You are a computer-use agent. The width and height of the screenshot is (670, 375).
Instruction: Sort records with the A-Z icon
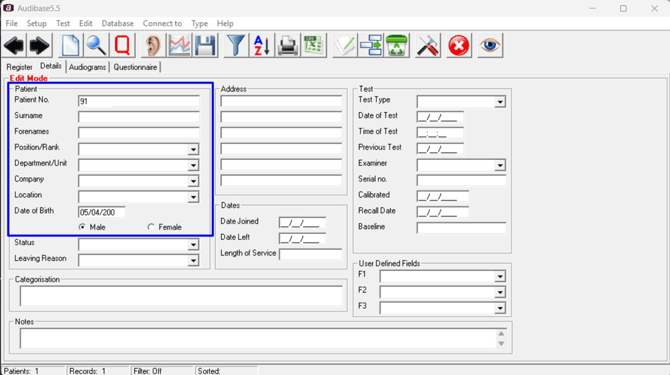click(262, 45)
